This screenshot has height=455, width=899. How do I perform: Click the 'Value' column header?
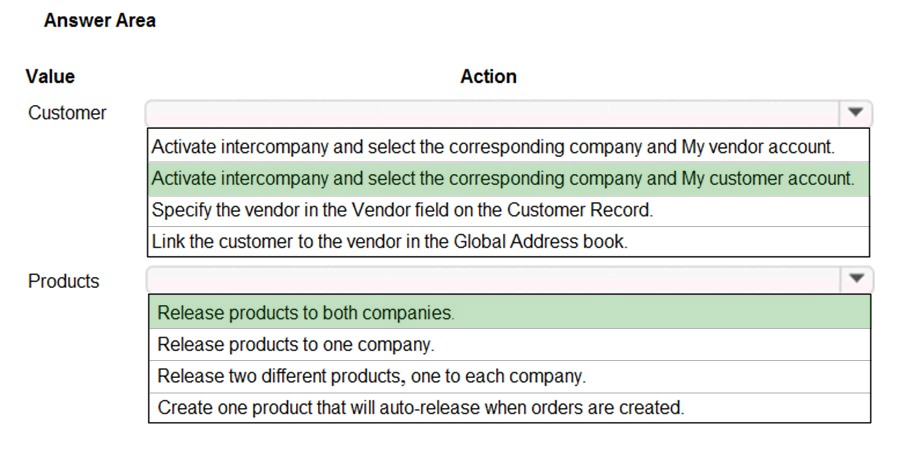click(x=50, y=76)
